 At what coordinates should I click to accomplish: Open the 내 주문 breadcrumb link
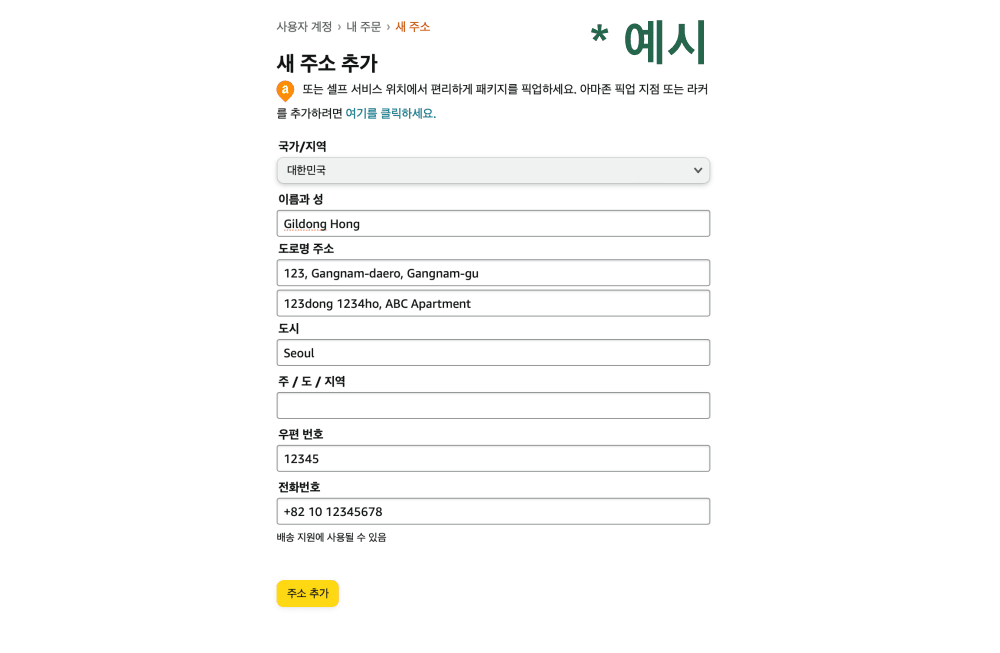click(x=364, y=27)
